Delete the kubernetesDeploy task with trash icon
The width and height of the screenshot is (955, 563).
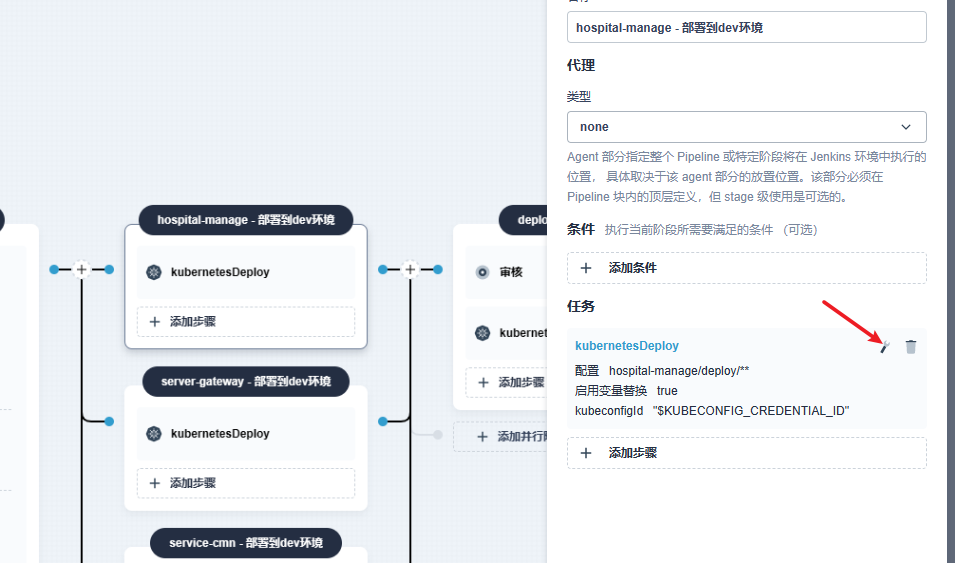click(x=911, y=347)
